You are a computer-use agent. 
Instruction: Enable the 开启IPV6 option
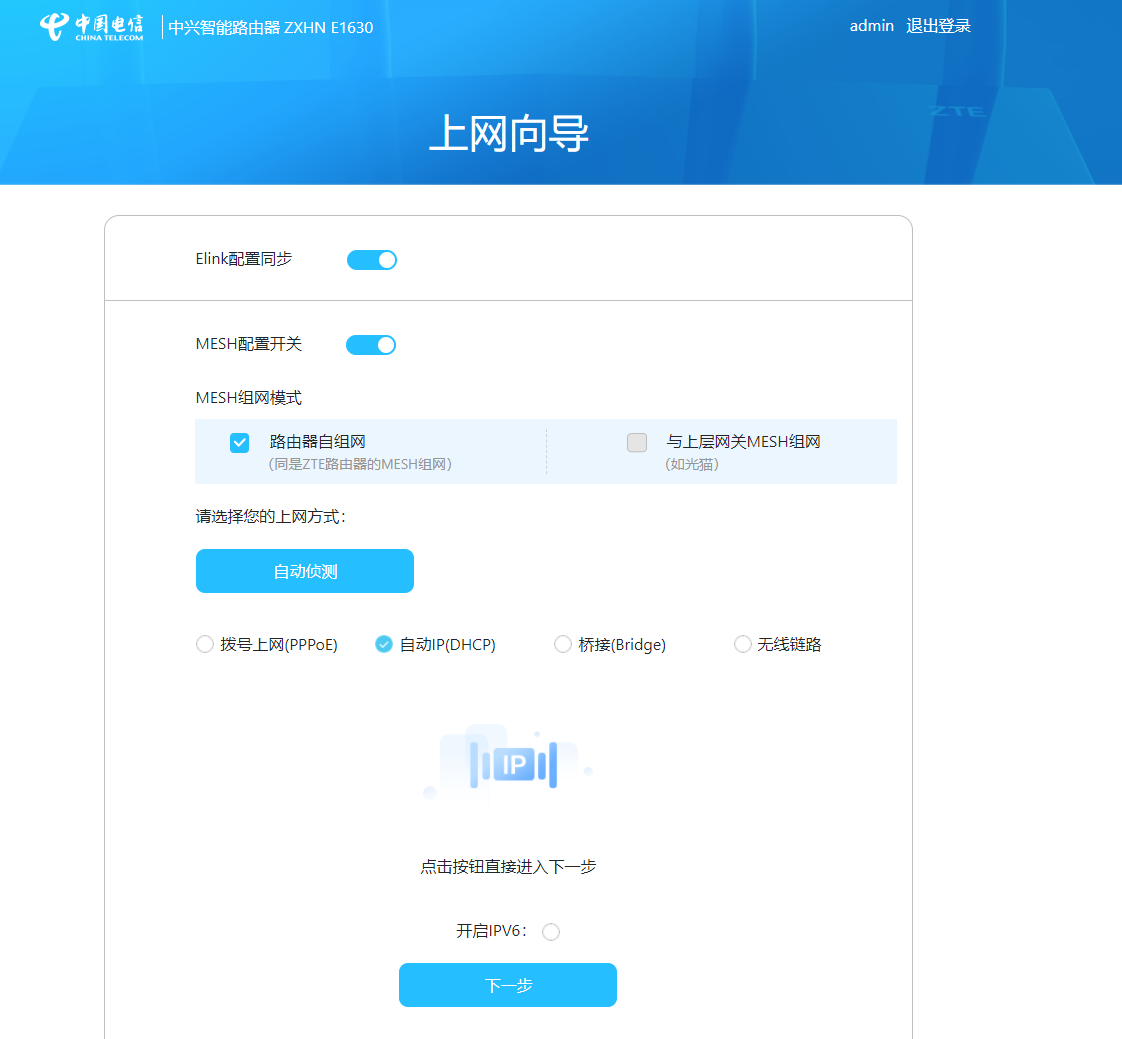[551, 932]
